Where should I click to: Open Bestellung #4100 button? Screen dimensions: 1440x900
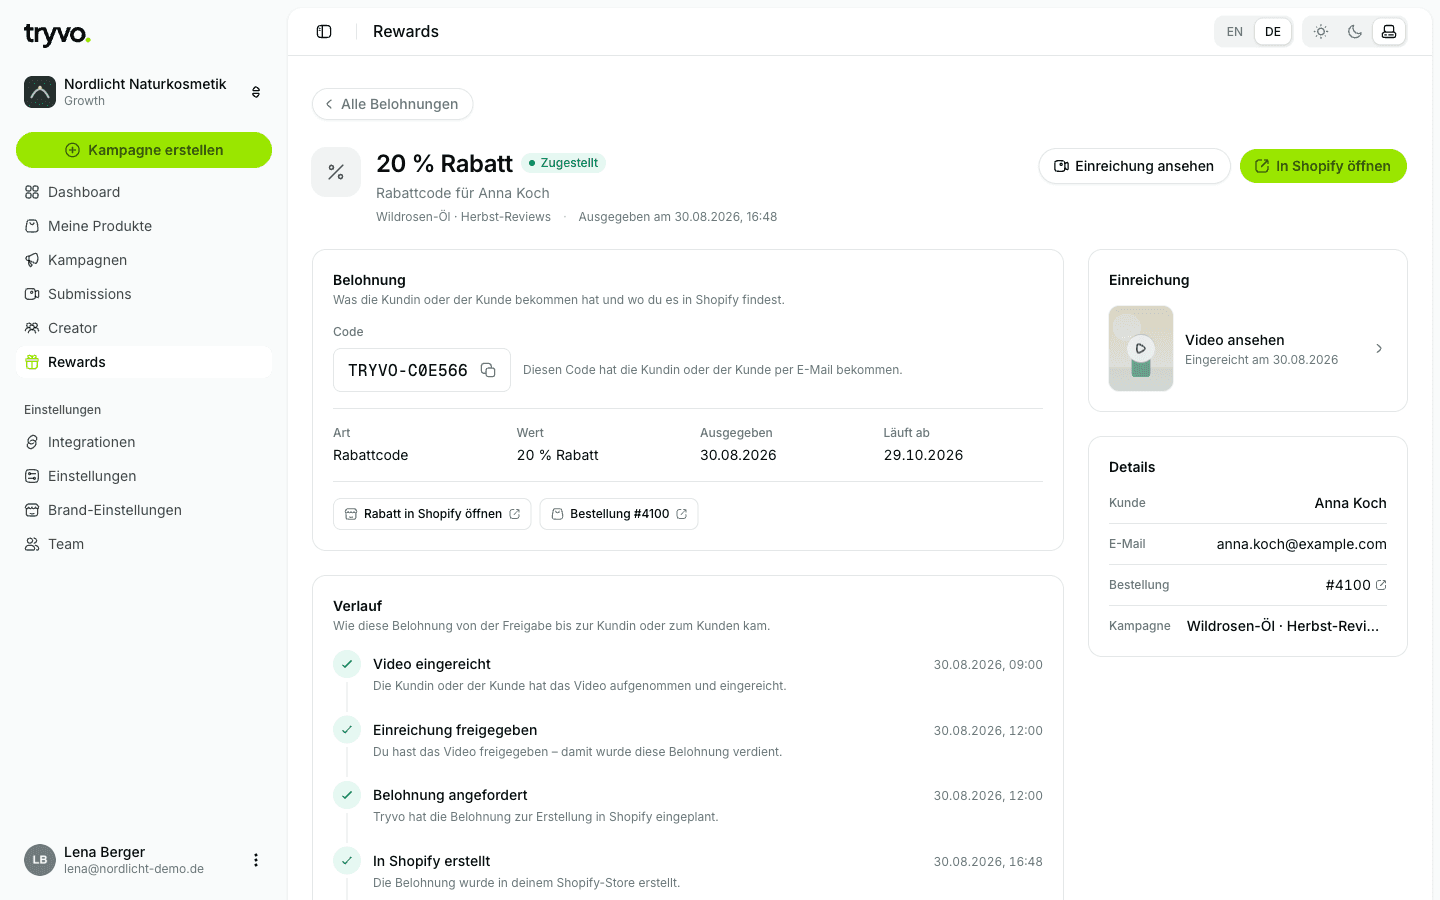click(x=619, y=514)
